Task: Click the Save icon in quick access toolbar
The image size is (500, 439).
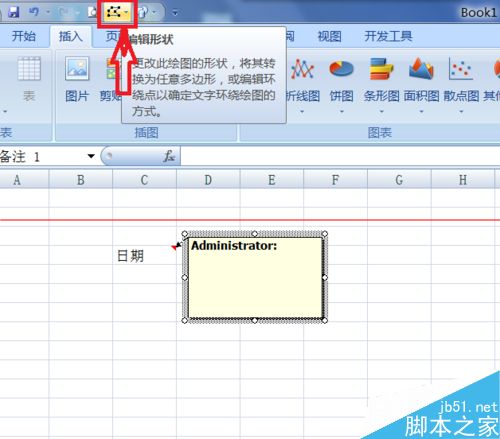Action: coord(13,12)
